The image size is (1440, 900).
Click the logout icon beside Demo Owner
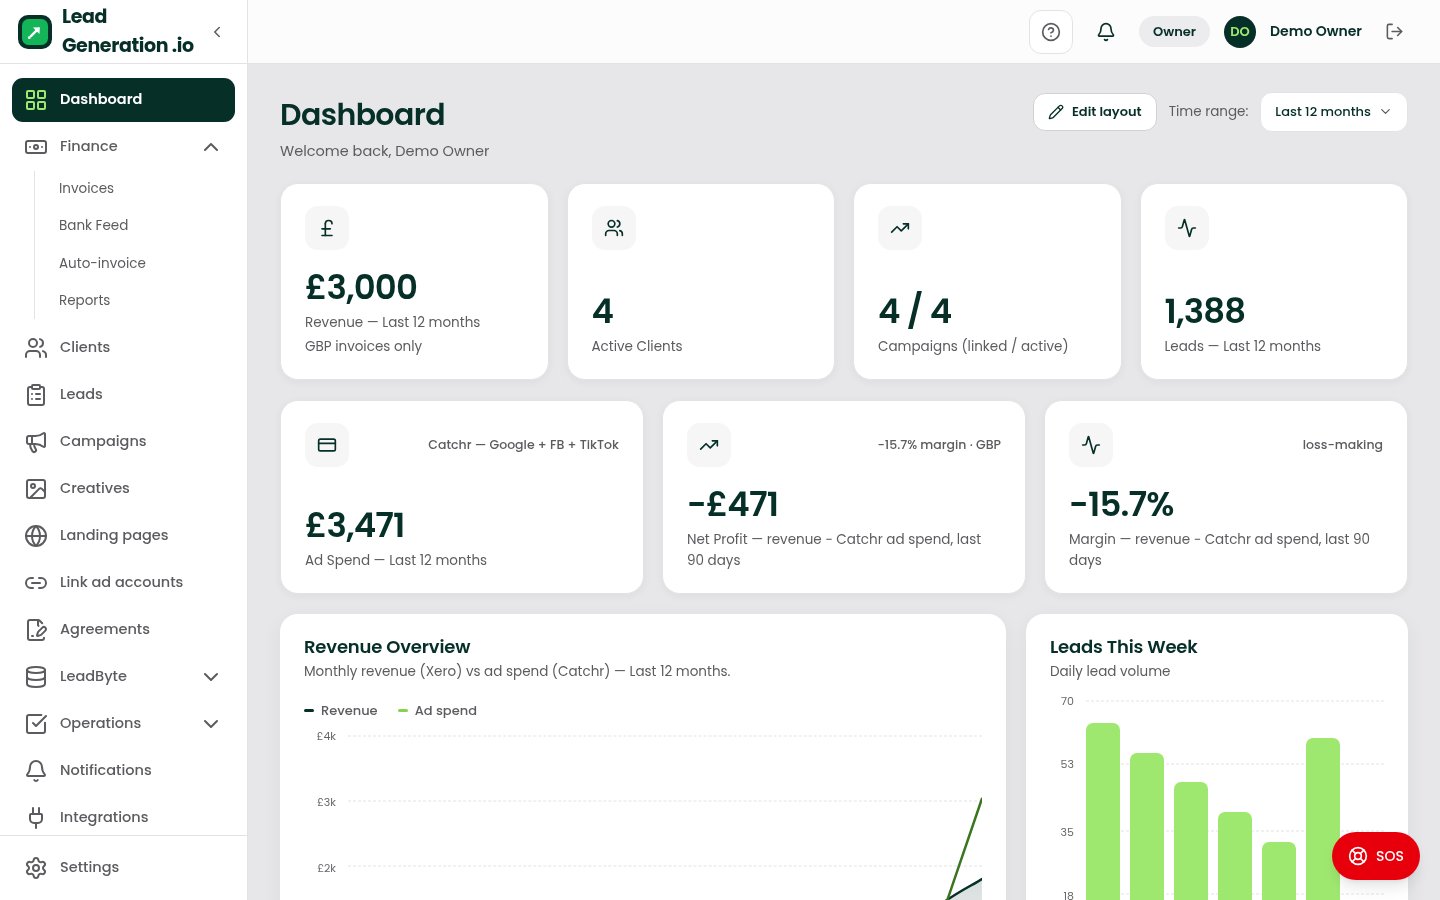coord(1394,32)
